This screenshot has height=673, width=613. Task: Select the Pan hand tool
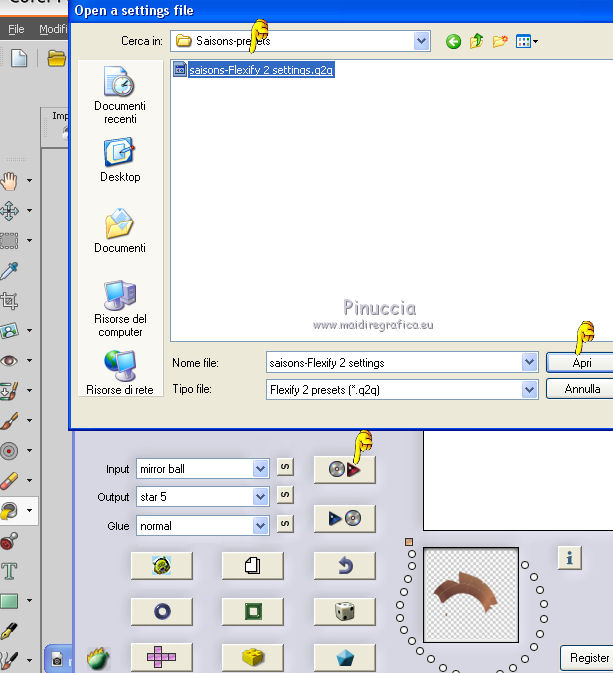pyautogui.click(x=9, y=181)
